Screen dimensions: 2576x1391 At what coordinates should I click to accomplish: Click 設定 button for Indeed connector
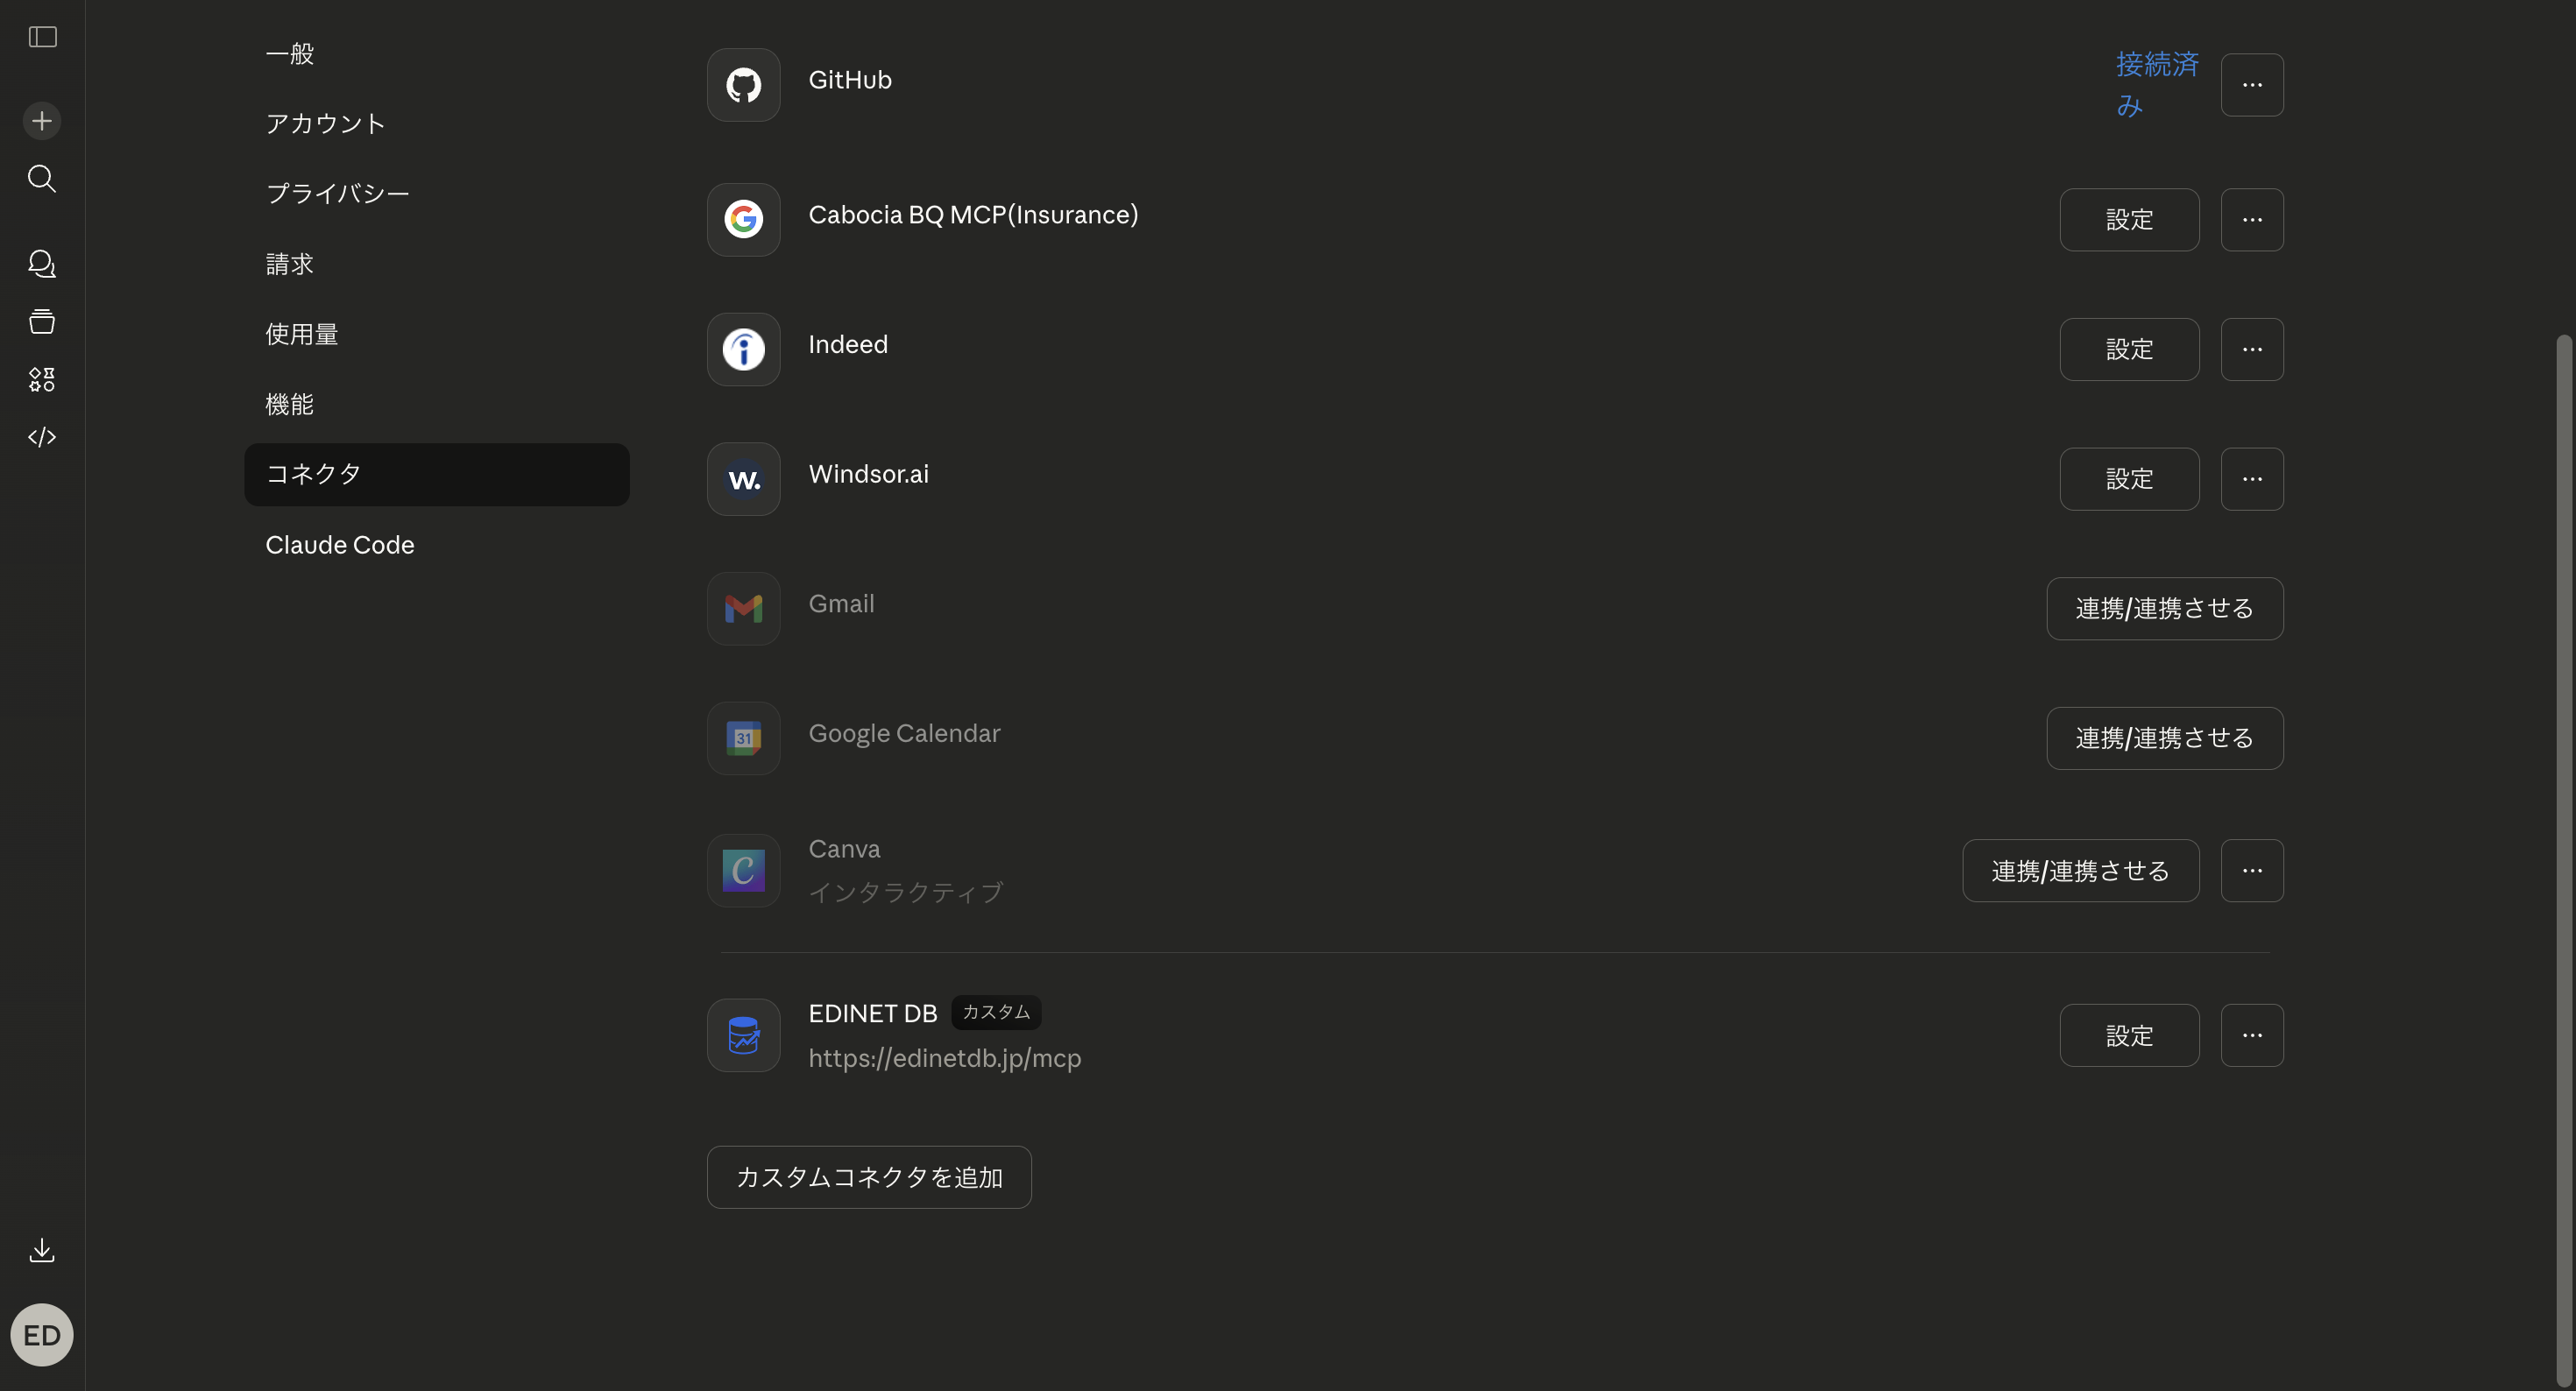coord(2129,349)
